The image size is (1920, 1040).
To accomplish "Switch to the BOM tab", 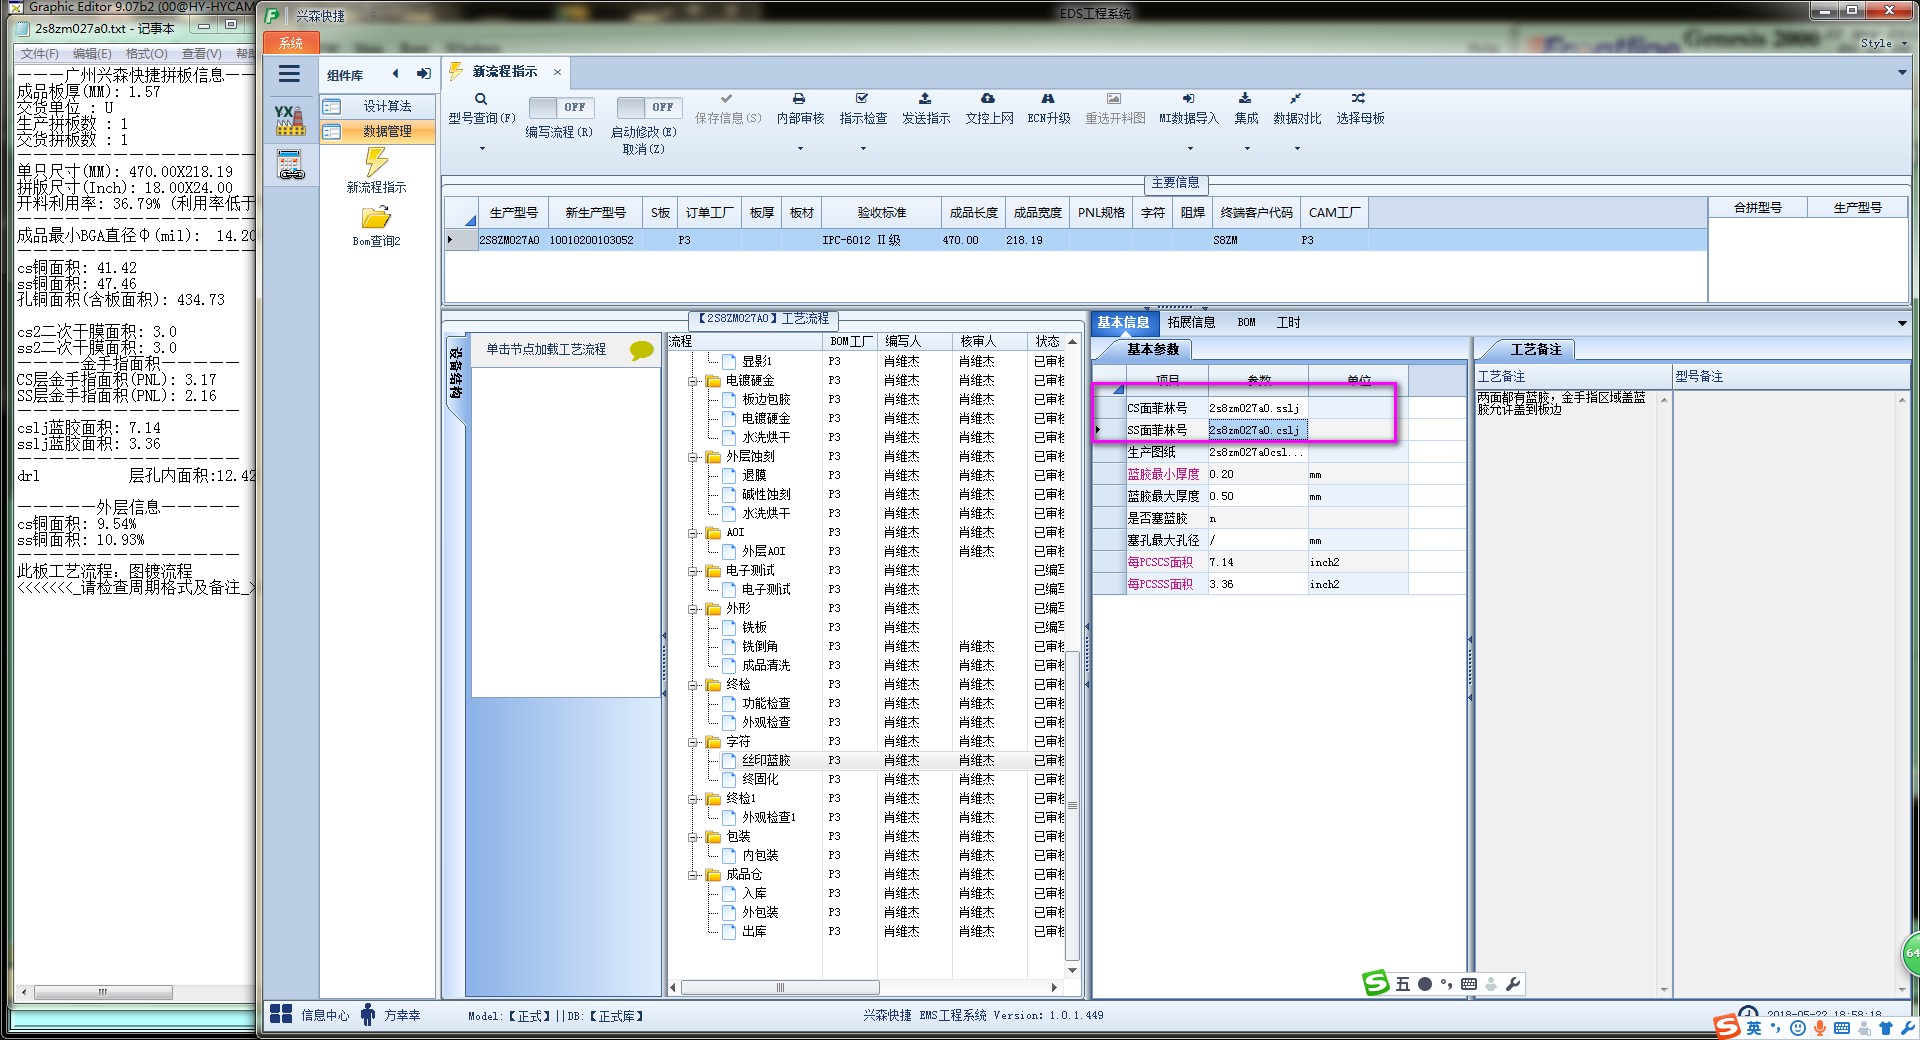I will pos(1246,322).
